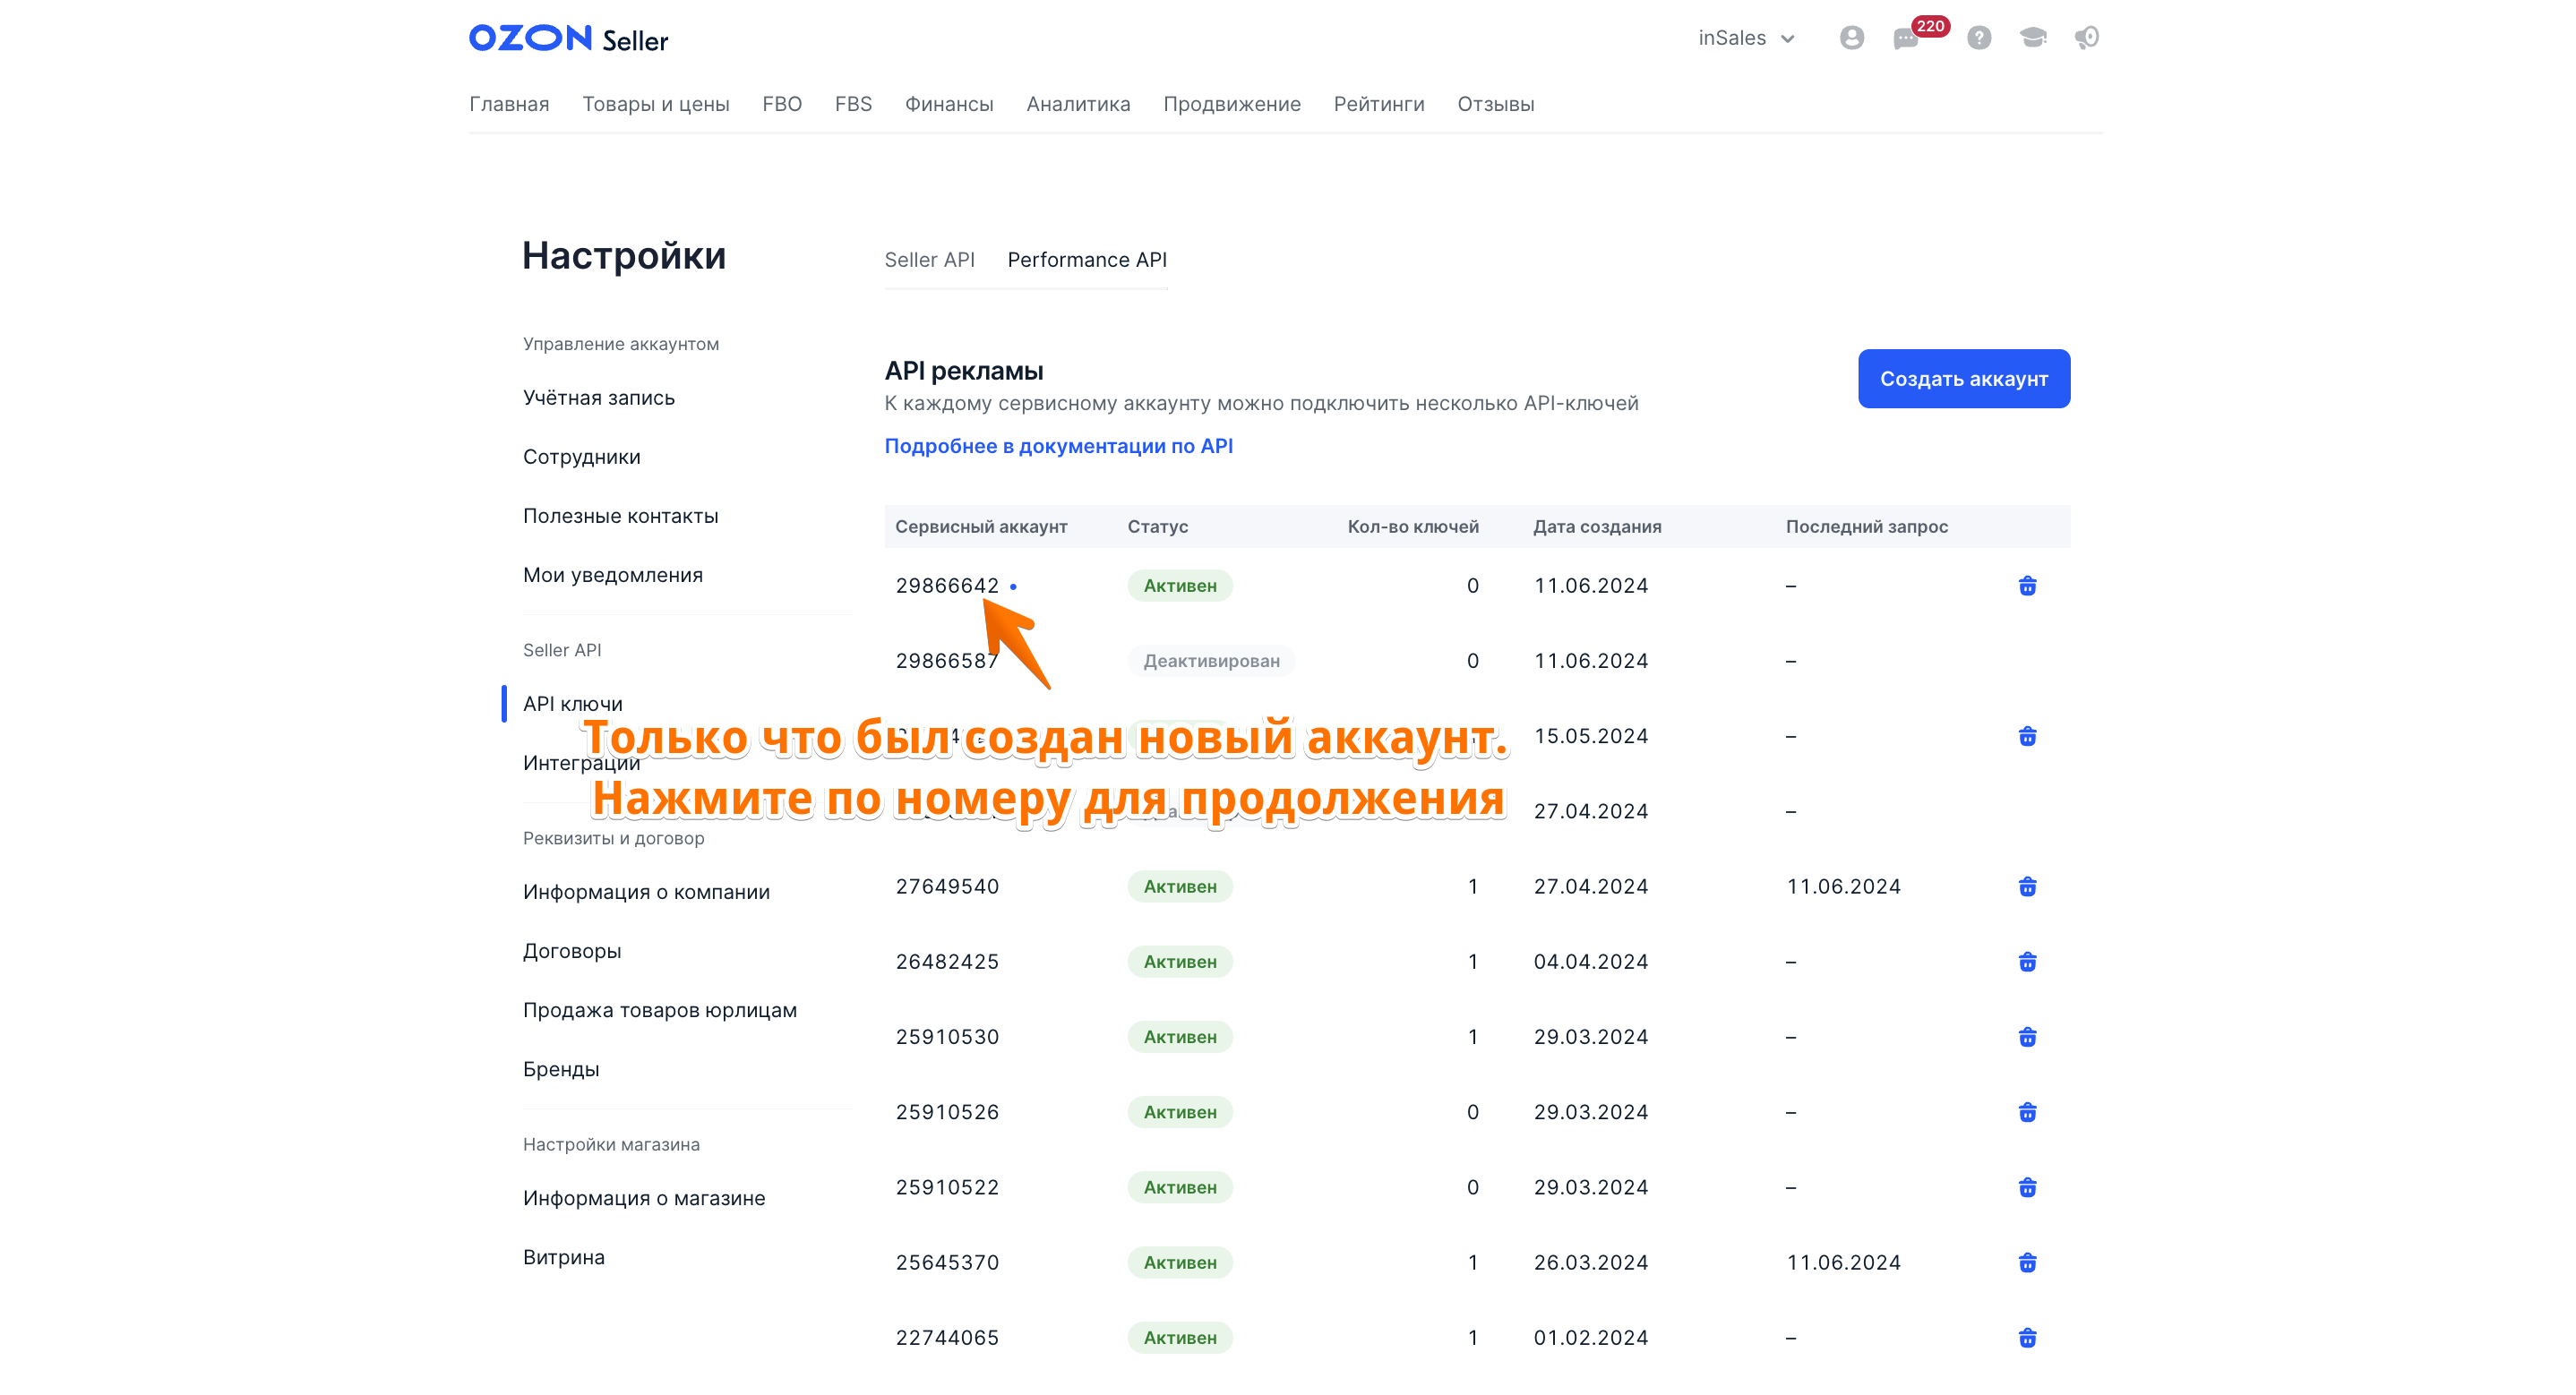The height and width of the screenshot is (1395, 2576).
Task: Open the Performance API tab
Action: [x=1087, y=260]
